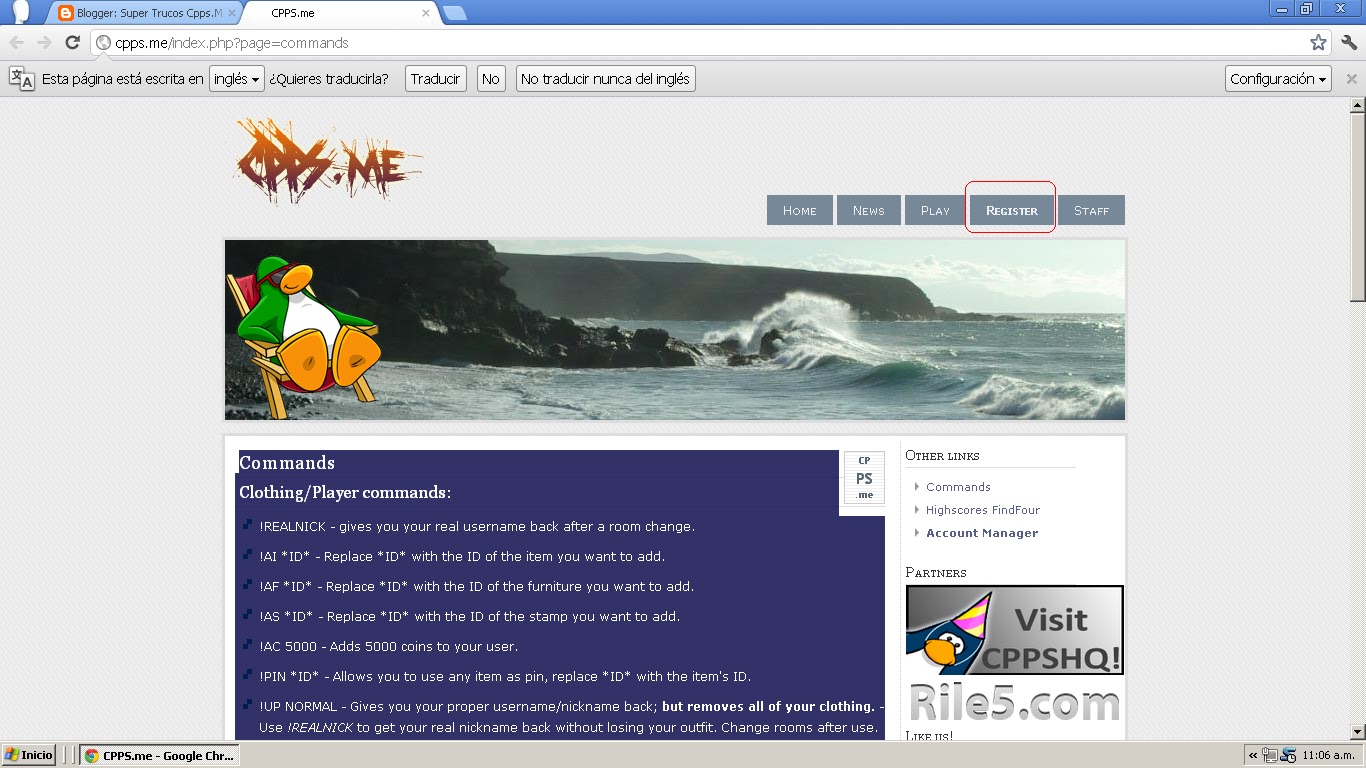Click the Register navigation button
The height and width of the screenshot is (768, 1366).
tap(1010, 210)
